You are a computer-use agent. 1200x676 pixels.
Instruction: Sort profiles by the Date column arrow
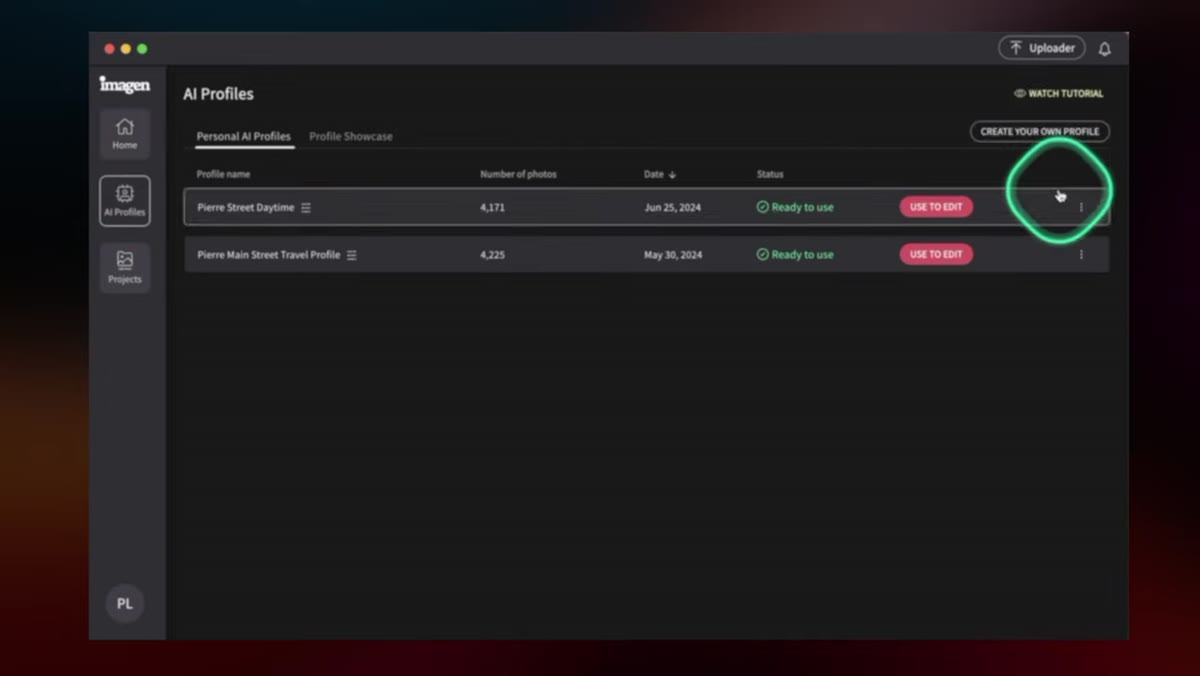coord(672,175)
